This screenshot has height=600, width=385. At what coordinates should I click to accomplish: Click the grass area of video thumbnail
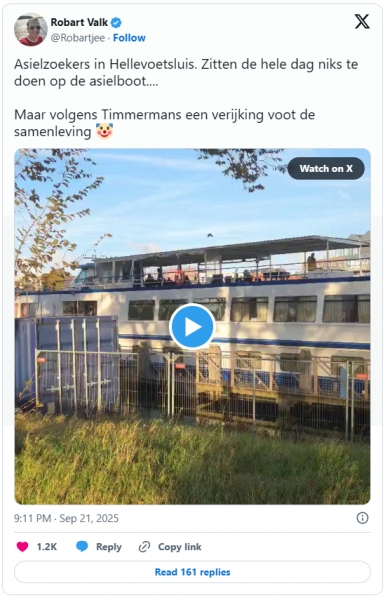coord(192,463)
